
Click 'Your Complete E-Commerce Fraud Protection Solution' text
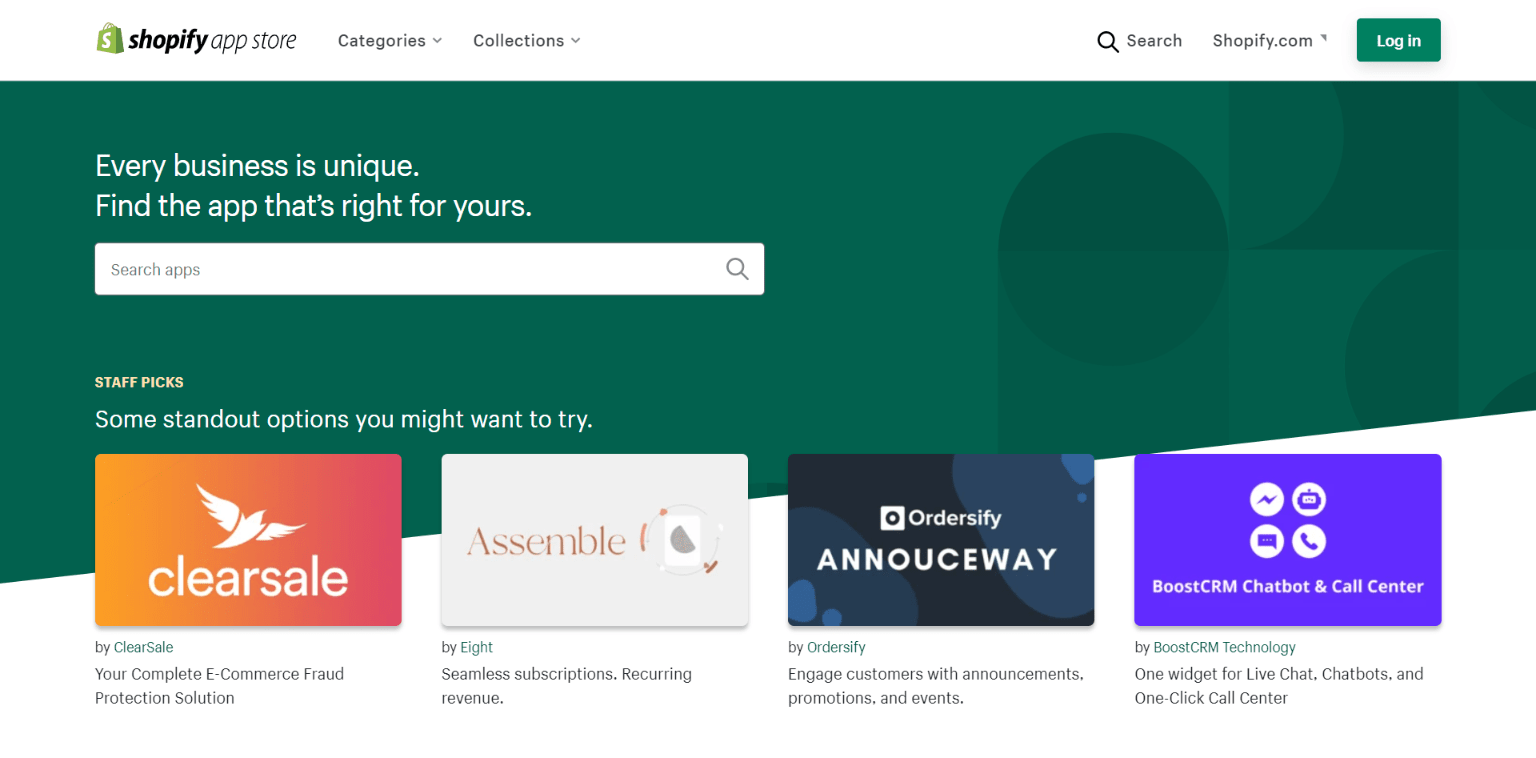[219, 686]
